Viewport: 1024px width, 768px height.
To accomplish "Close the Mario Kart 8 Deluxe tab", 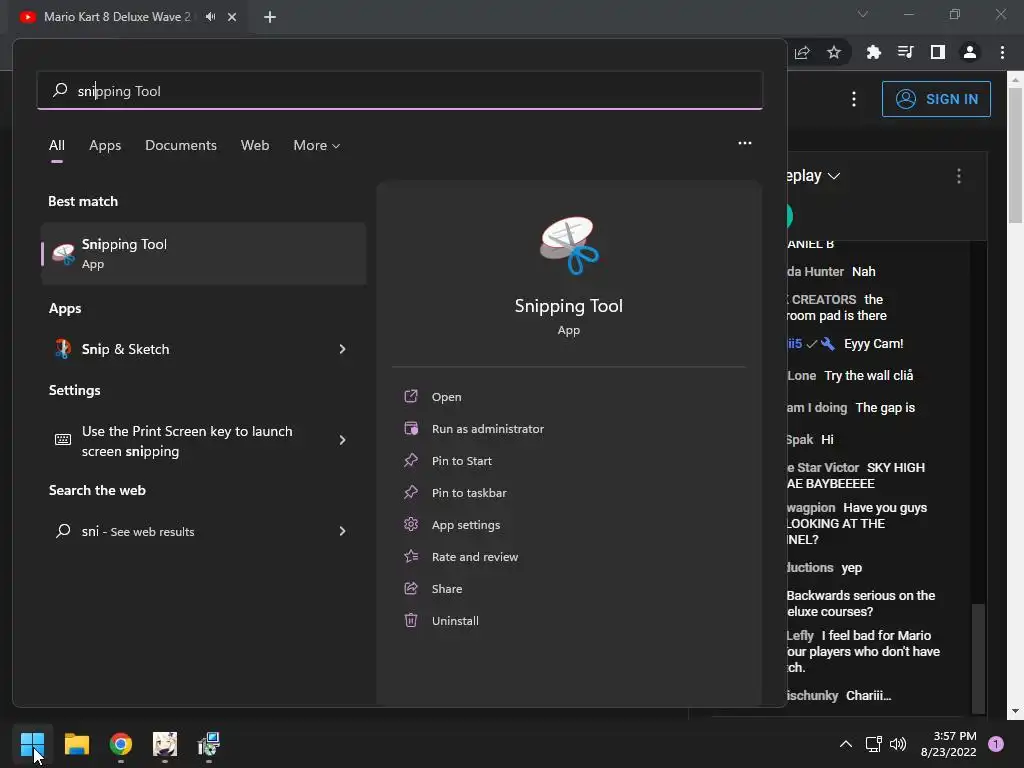I will pyautogui.click(x=232, y=17).
